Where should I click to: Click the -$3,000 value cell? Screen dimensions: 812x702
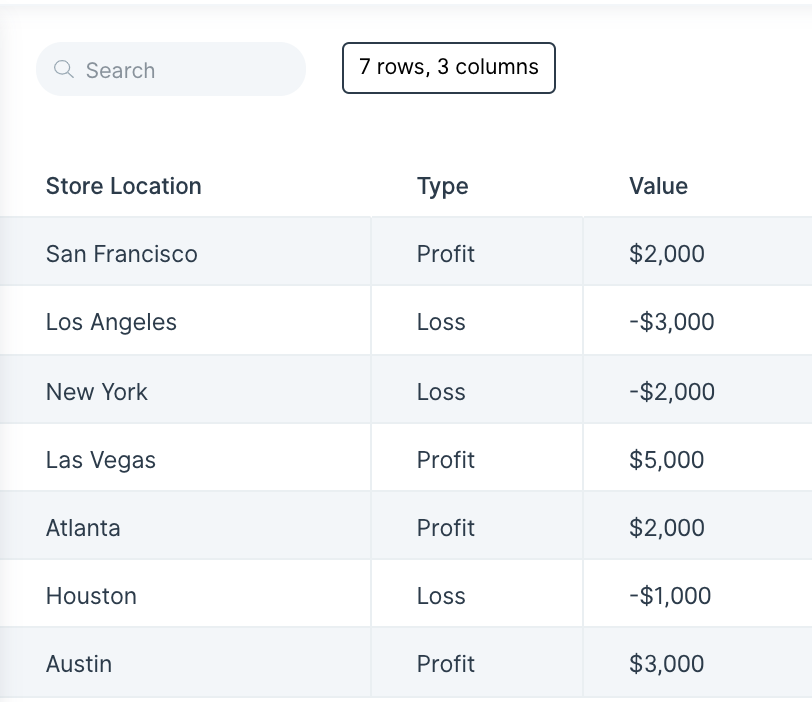698,320
